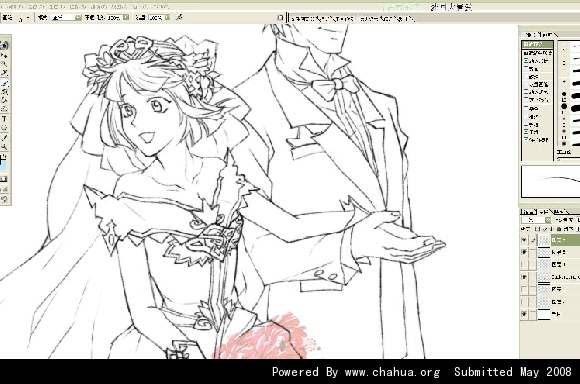Open the painting Mode dropdown in options bar
The image size is (580, 384).
click(x=66, y=17)
